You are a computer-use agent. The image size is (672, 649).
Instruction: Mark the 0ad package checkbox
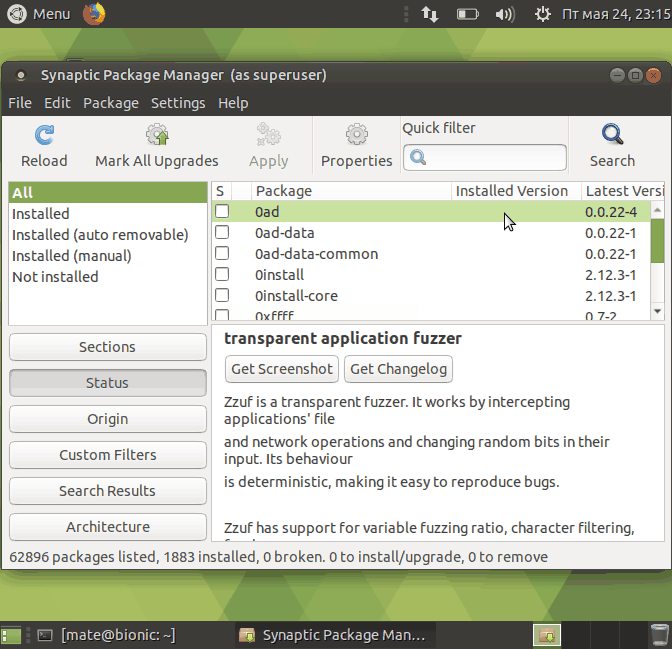coord(222,211)
